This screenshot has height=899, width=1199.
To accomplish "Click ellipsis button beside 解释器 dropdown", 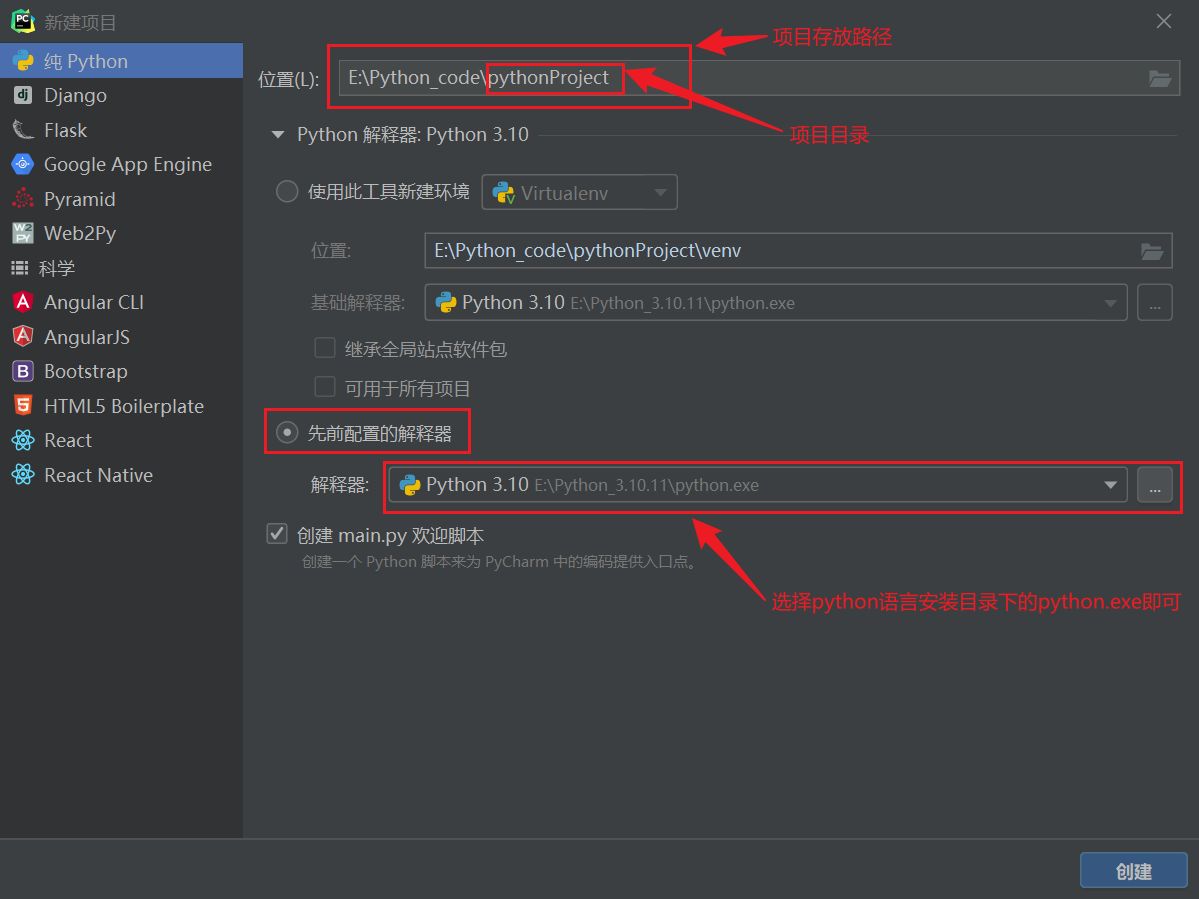I will pos(1155,485).
